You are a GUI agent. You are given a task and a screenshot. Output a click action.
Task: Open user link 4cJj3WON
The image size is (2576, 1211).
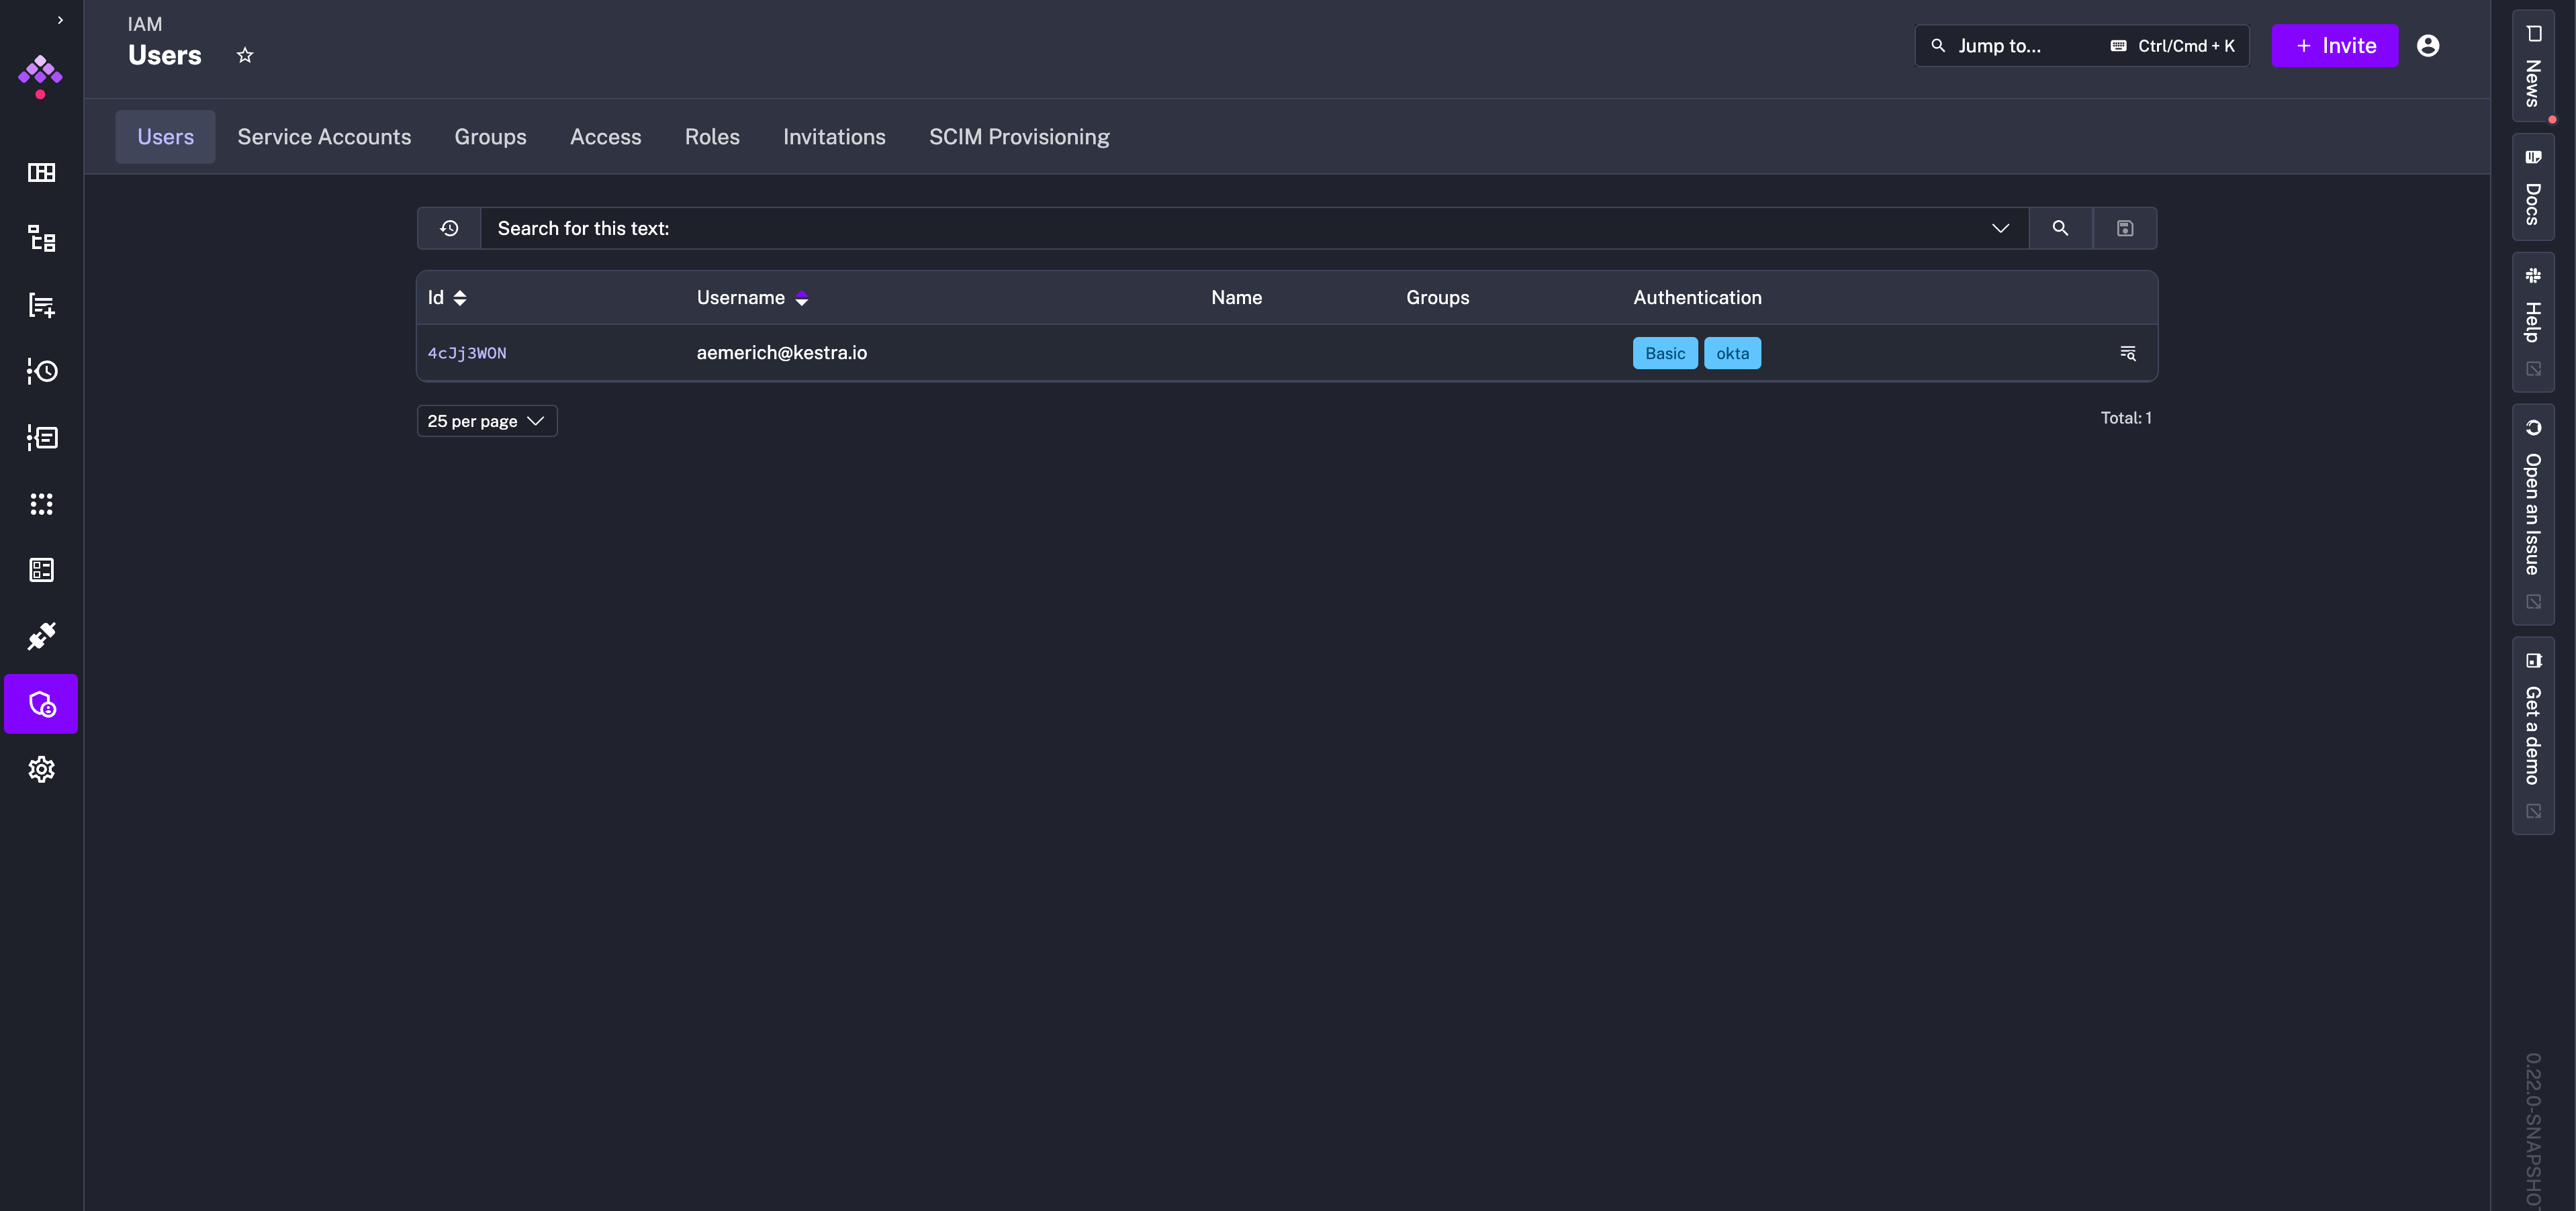pyautogui.click(x=467, y=353)
